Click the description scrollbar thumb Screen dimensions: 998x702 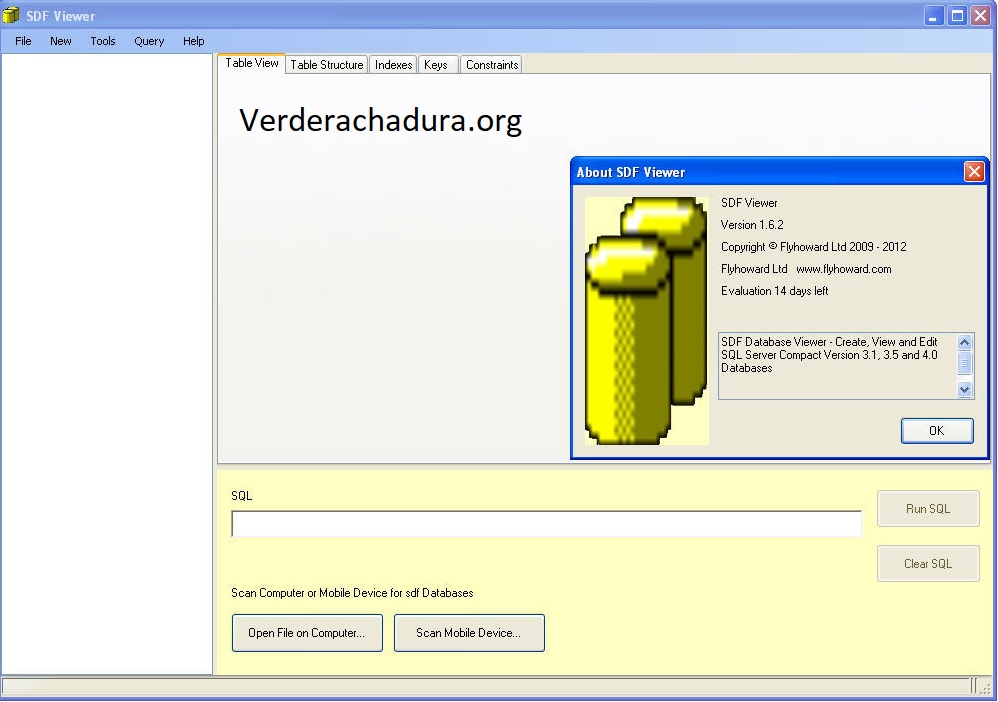[964, 363]
